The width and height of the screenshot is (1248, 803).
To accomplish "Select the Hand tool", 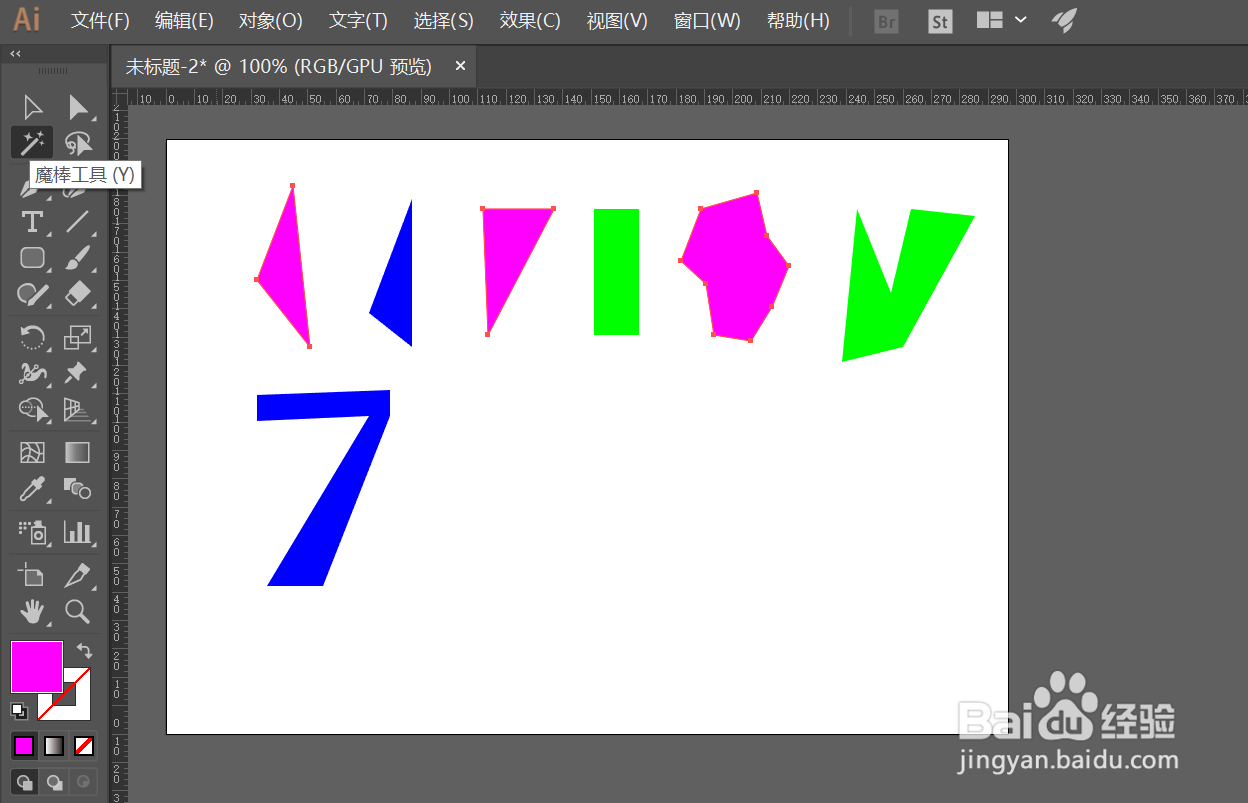I will pyautogui.click(x=33, y=611).
